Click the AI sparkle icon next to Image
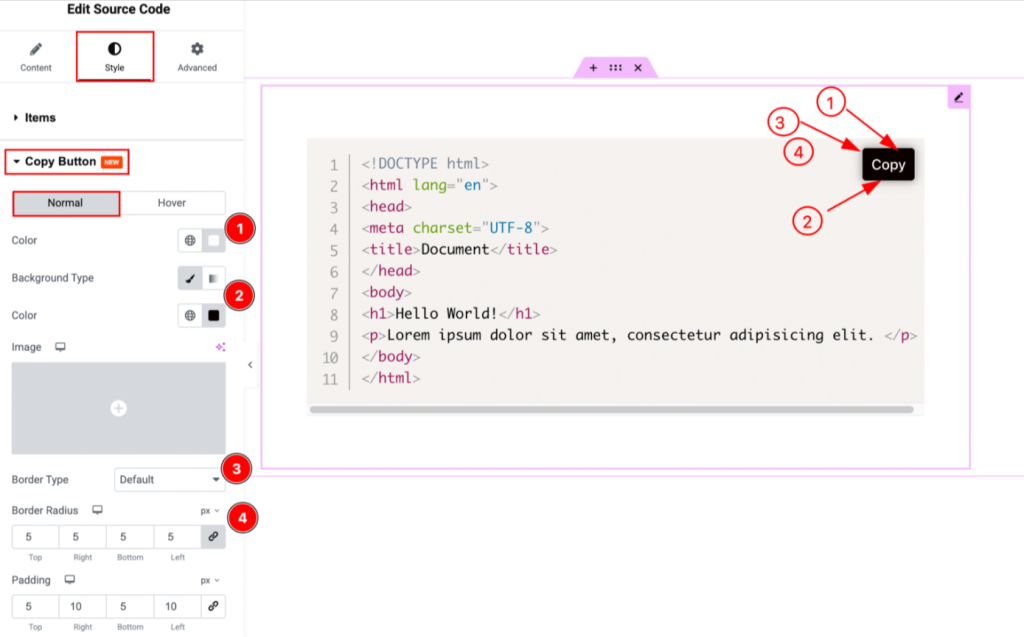 (221, 345)
